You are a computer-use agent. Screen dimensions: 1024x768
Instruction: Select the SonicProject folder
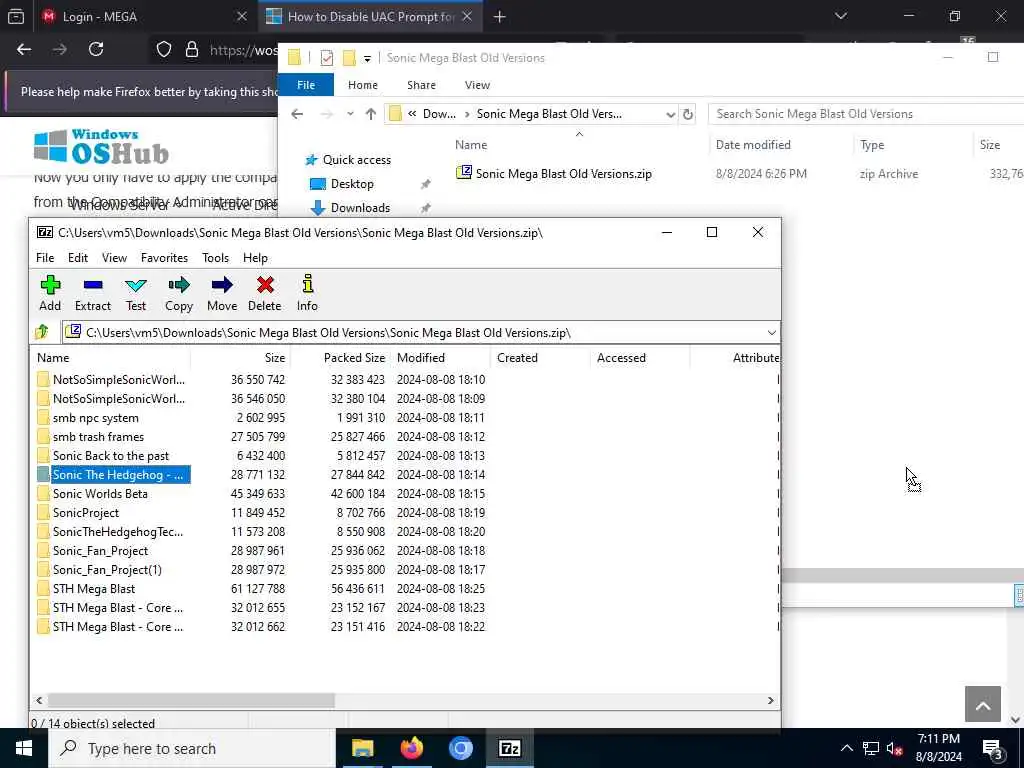[86, 513]
